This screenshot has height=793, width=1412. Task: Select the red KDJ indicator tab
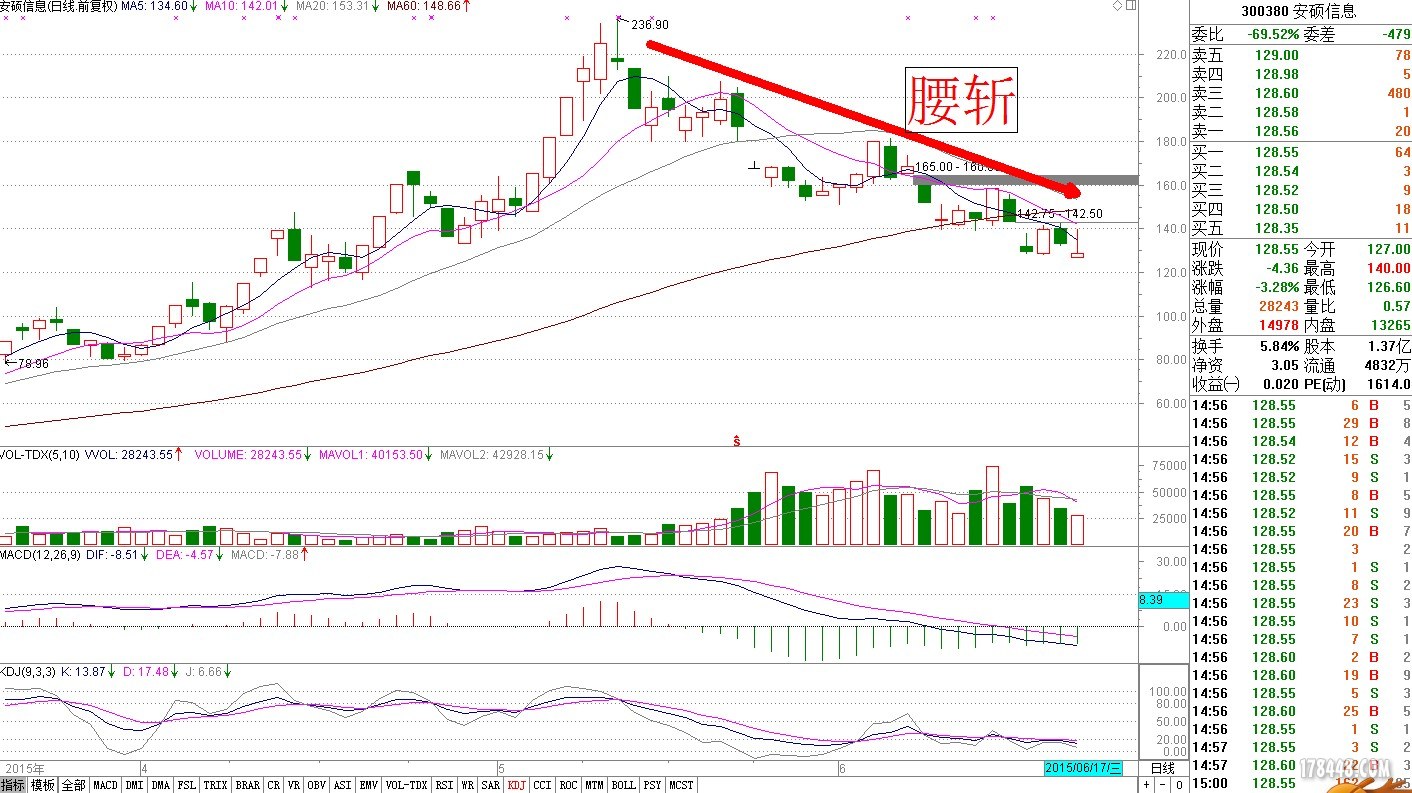click(516, 785)
